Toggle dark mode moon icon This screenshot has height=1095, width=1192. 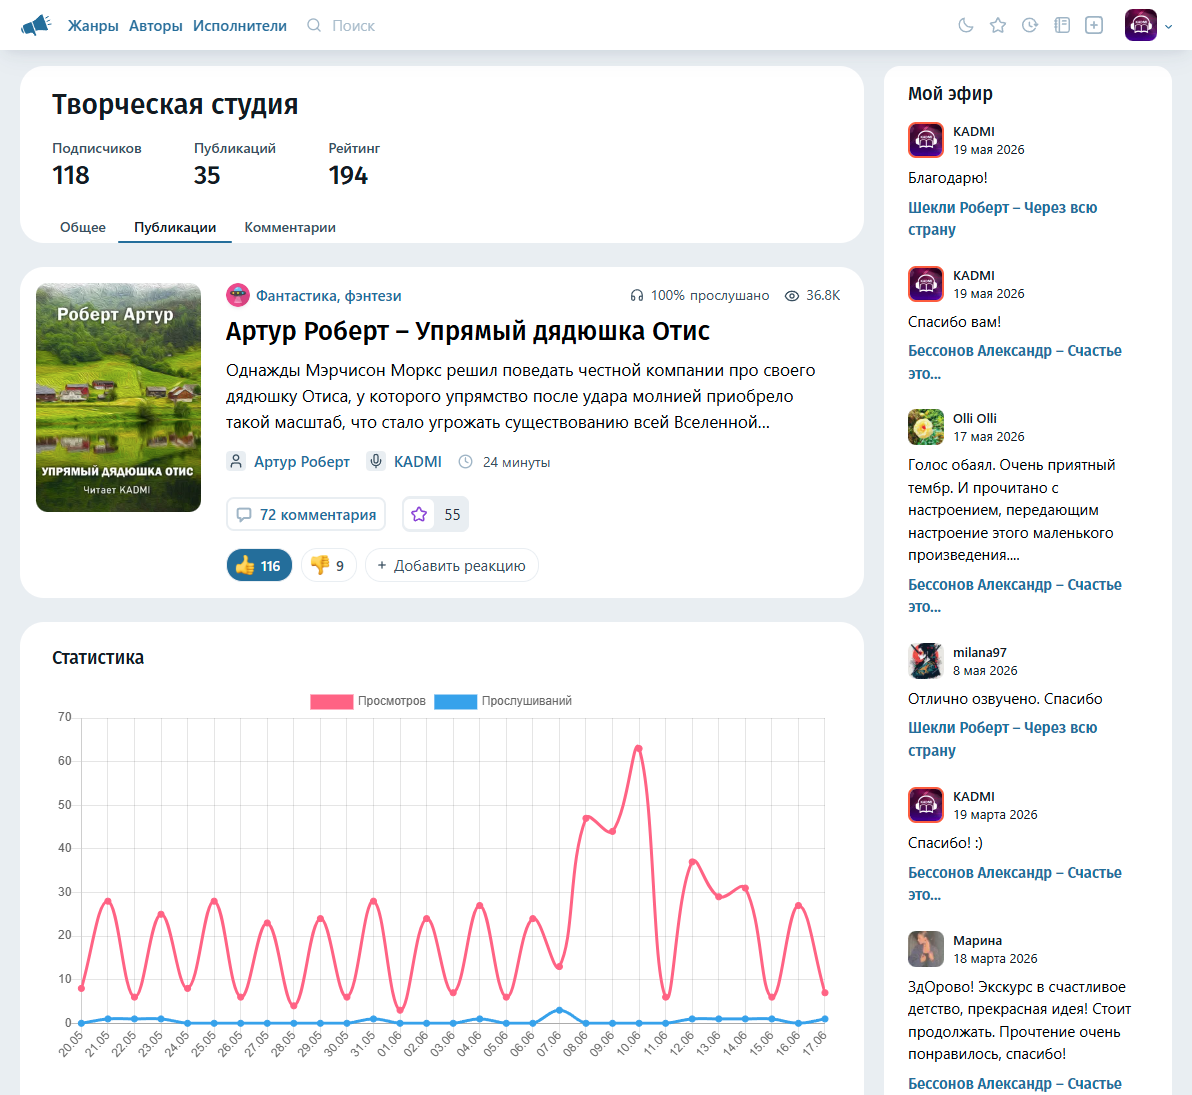pyautogui.click(x=965, y=25)
